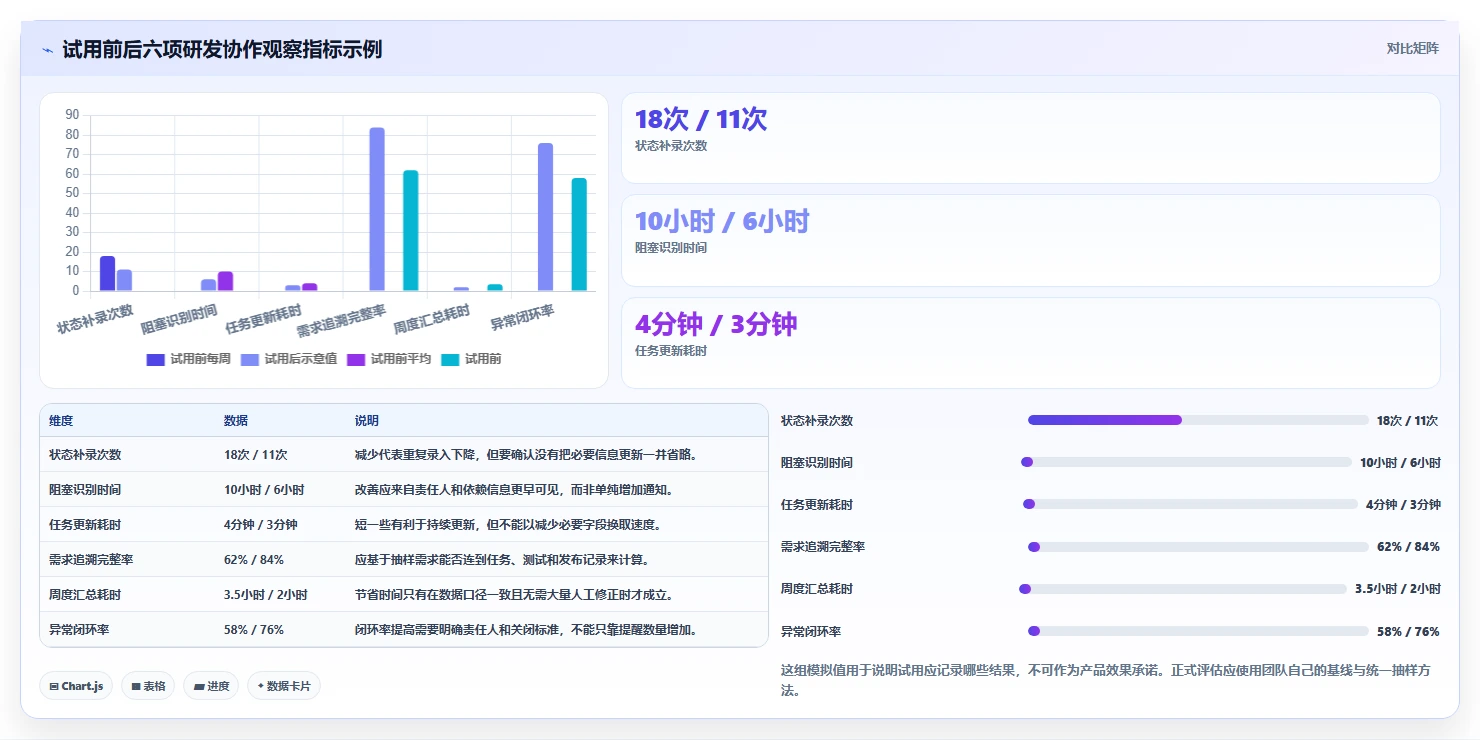Click the cyan bar for 周度汇总耗时
Viewport: 1480px width, 740px height.
pyautogui.click(x=495, y=288)
